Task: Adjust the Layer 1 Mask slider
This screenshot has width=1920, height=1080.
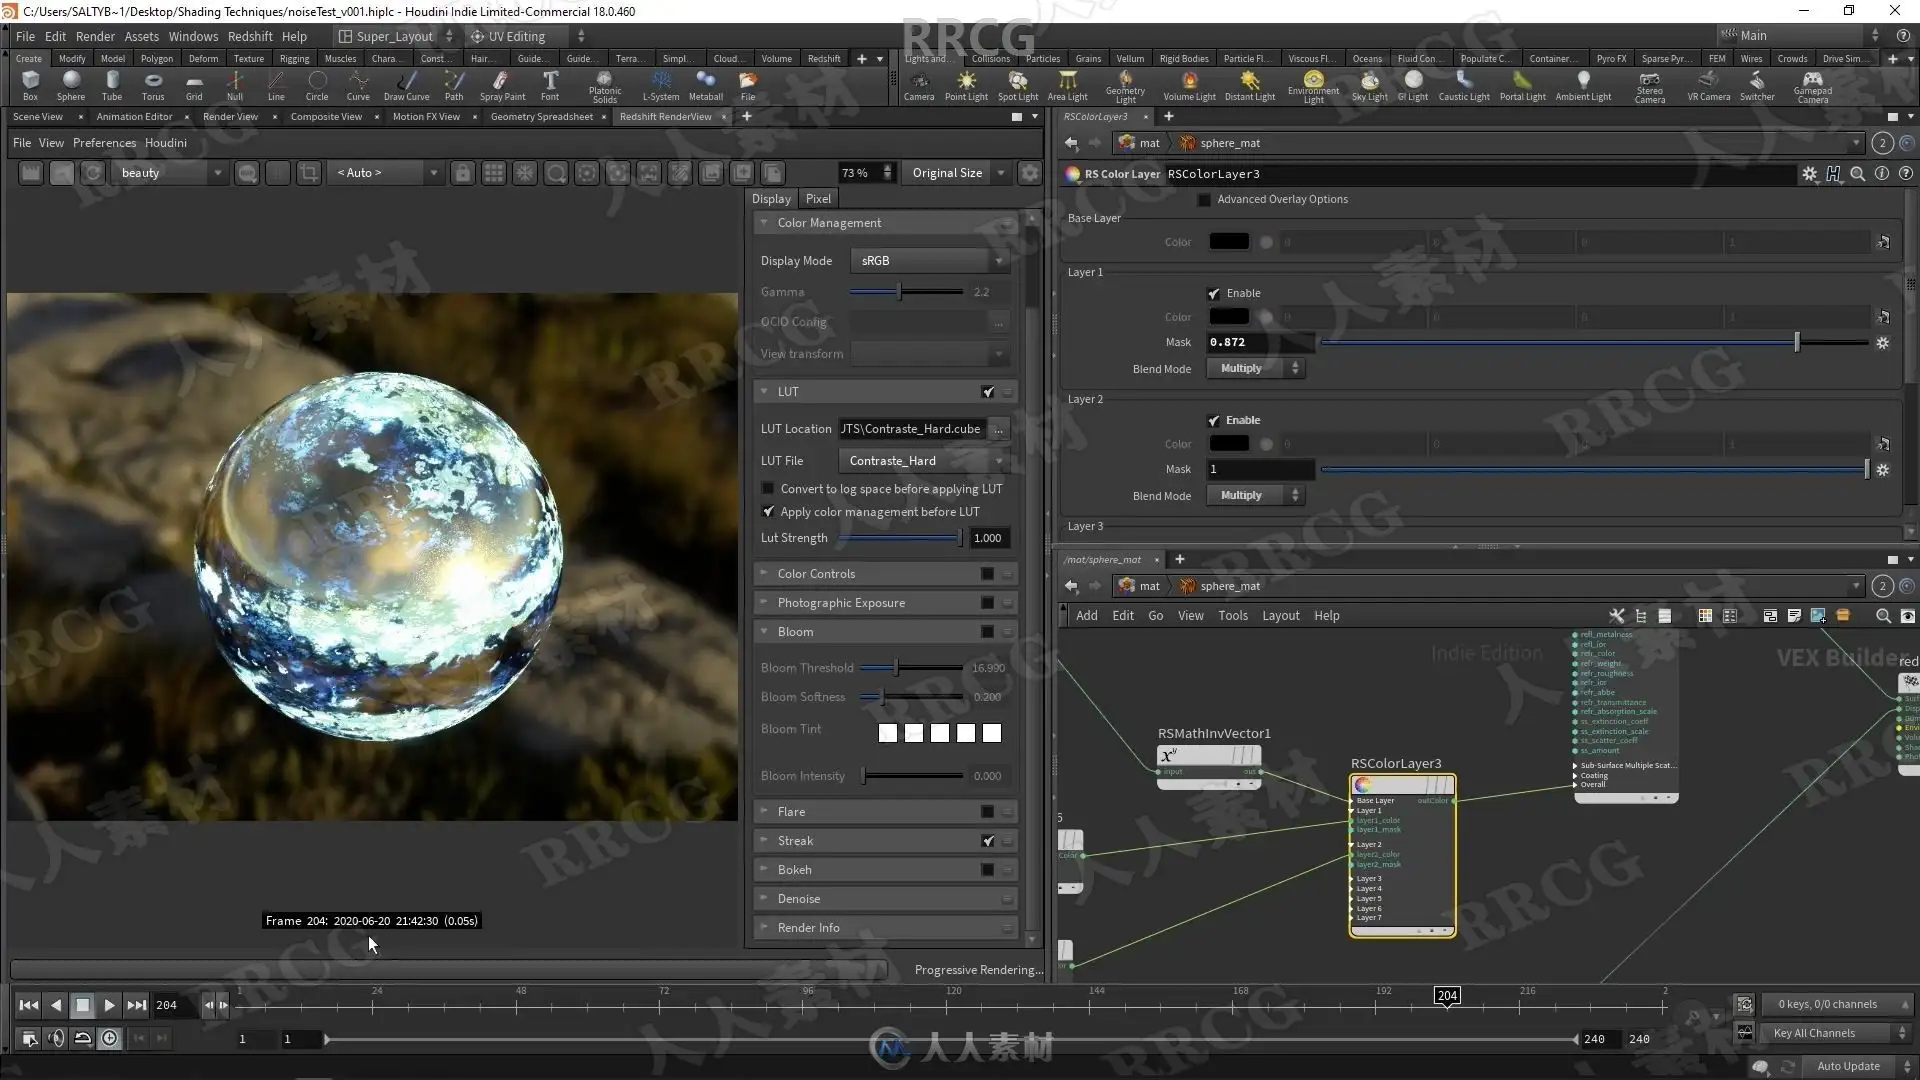Action: pyautogui.click(x=1796, y=342)
